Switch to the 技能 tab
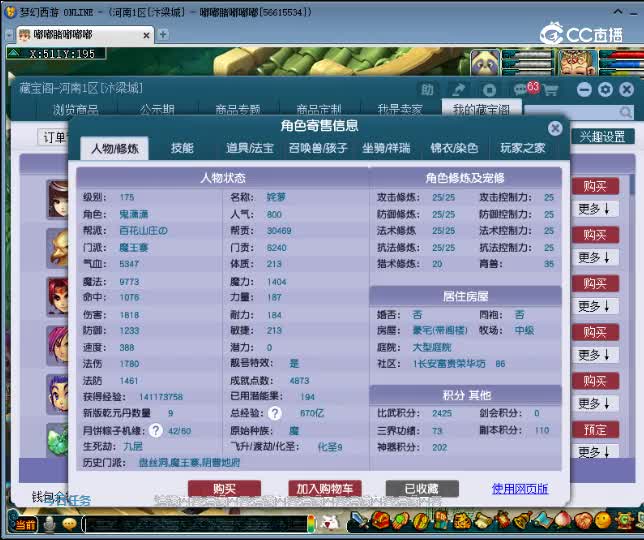The width and height of the screenshot is (644, 540). (x=182, y=148)
